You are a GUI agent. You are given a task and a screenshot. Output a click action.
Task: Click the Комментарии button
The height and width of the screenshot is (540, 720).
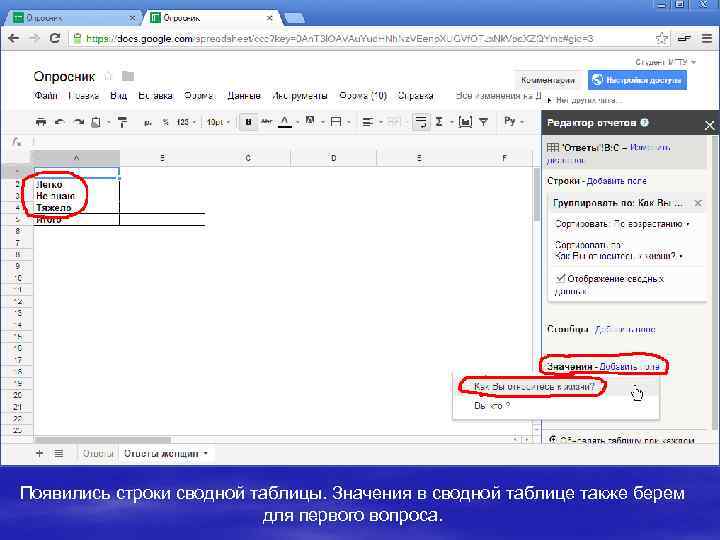click(548, 80)
